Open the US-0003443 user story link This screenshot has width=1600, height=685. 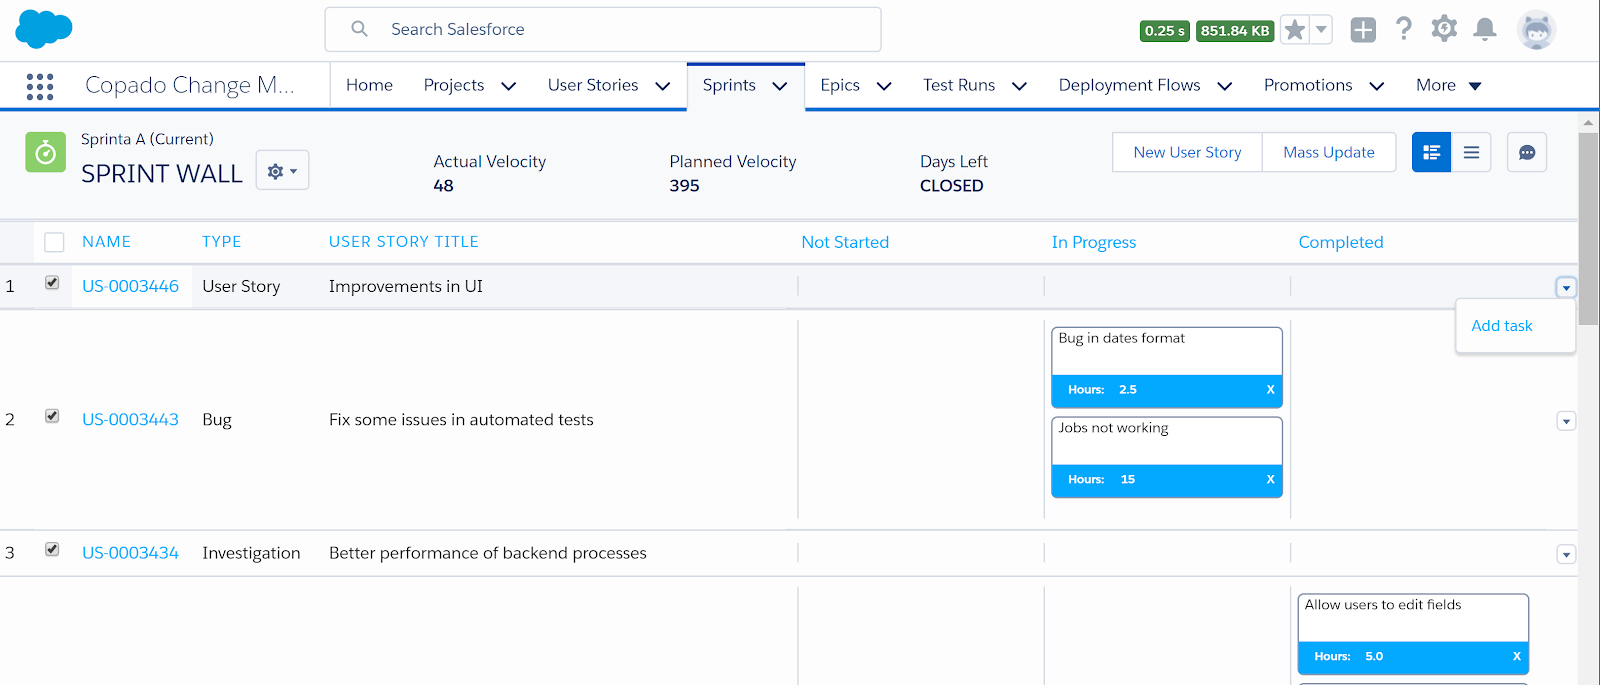click(130, 420)
